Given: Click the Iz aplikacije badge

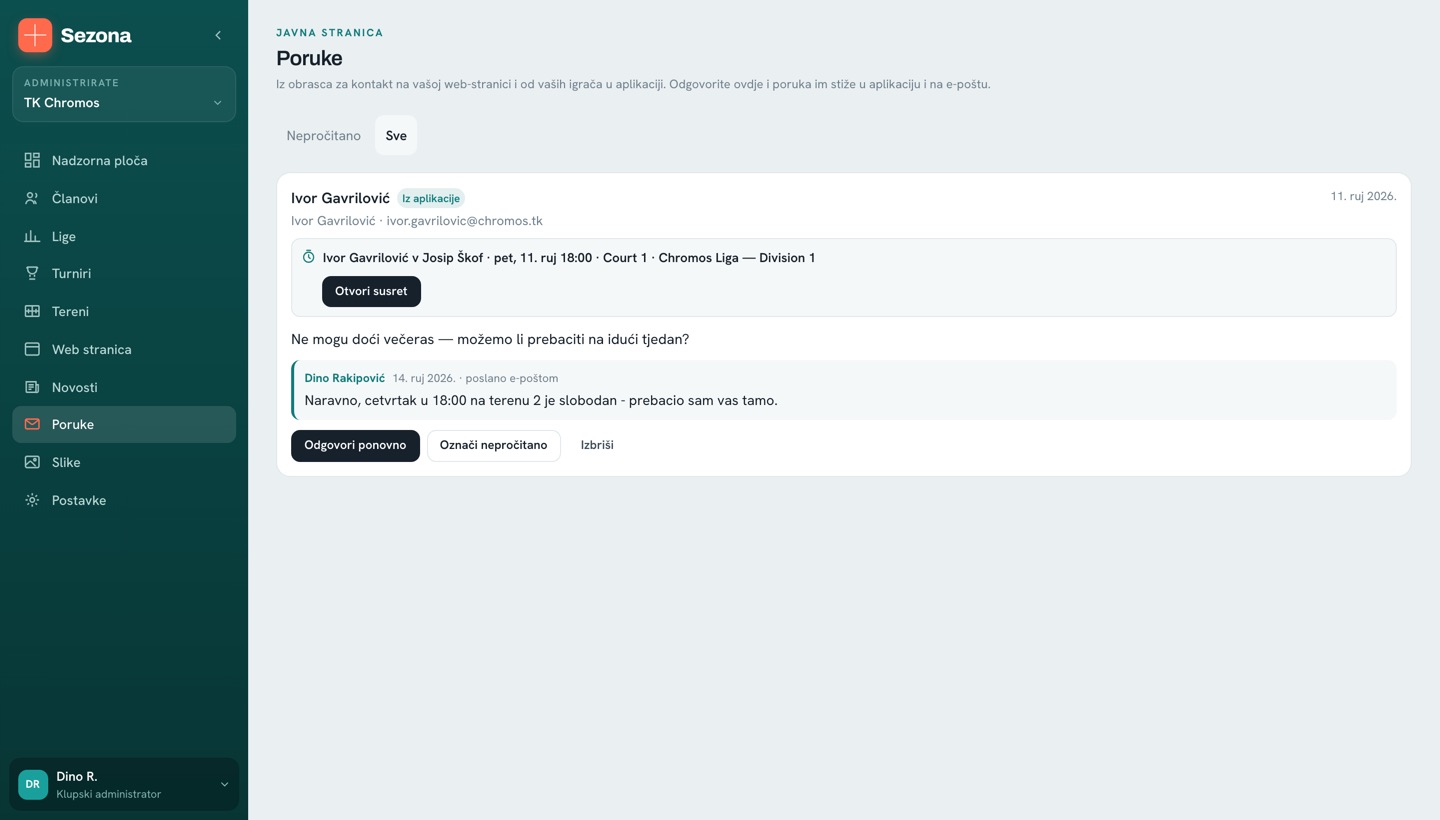Looking at the screenshot, I should (431, 198).
